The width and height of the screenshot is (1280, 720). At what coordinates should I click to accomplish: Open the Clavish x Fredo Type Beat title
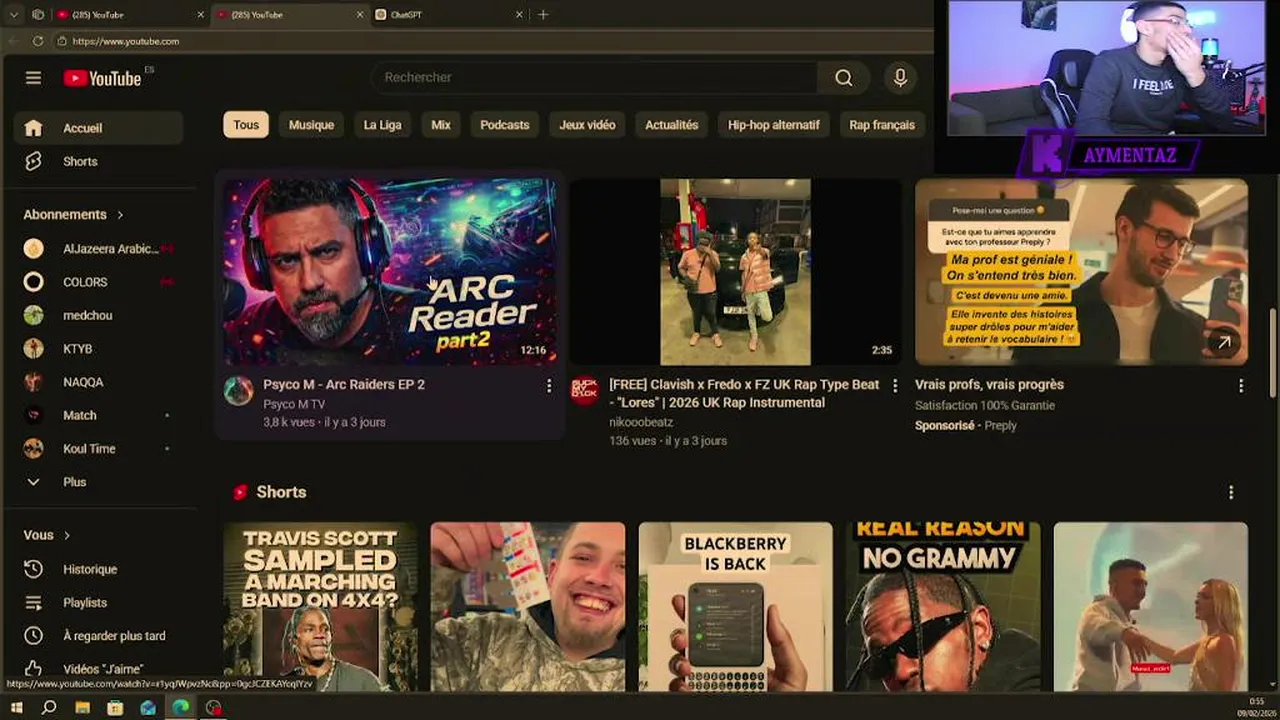744,393
